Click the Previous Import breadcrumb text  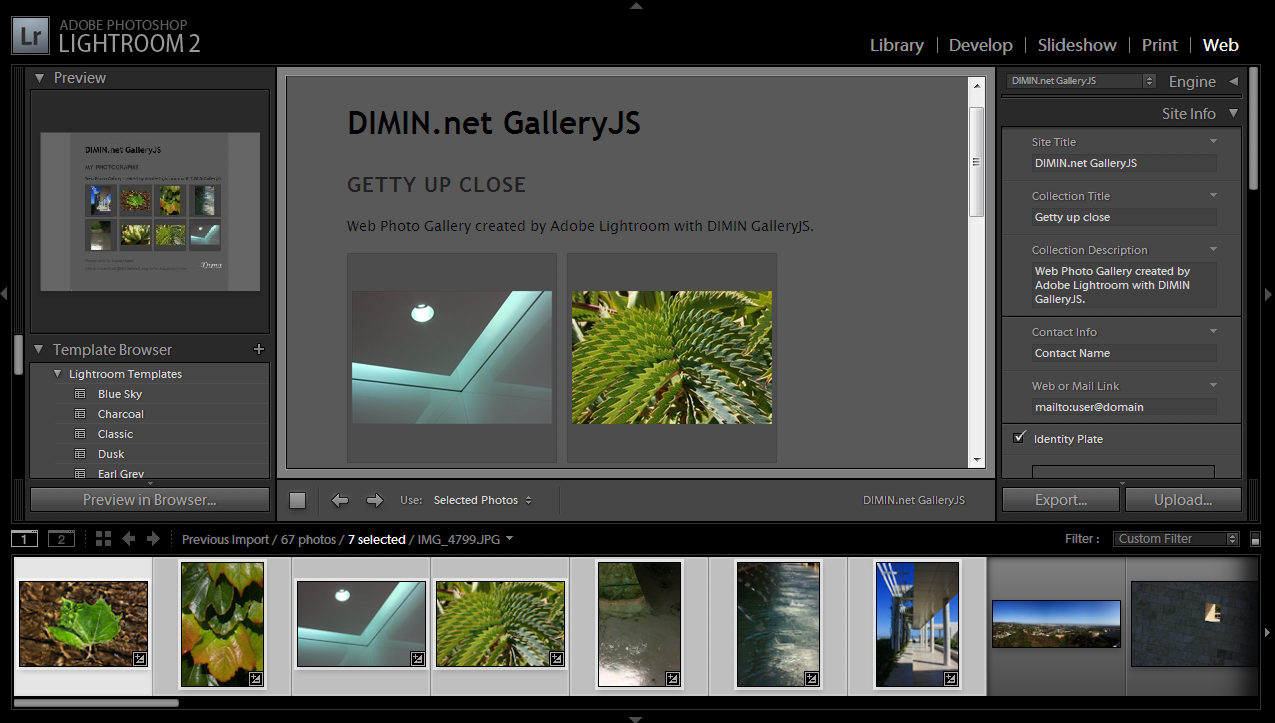pos(225,539)
